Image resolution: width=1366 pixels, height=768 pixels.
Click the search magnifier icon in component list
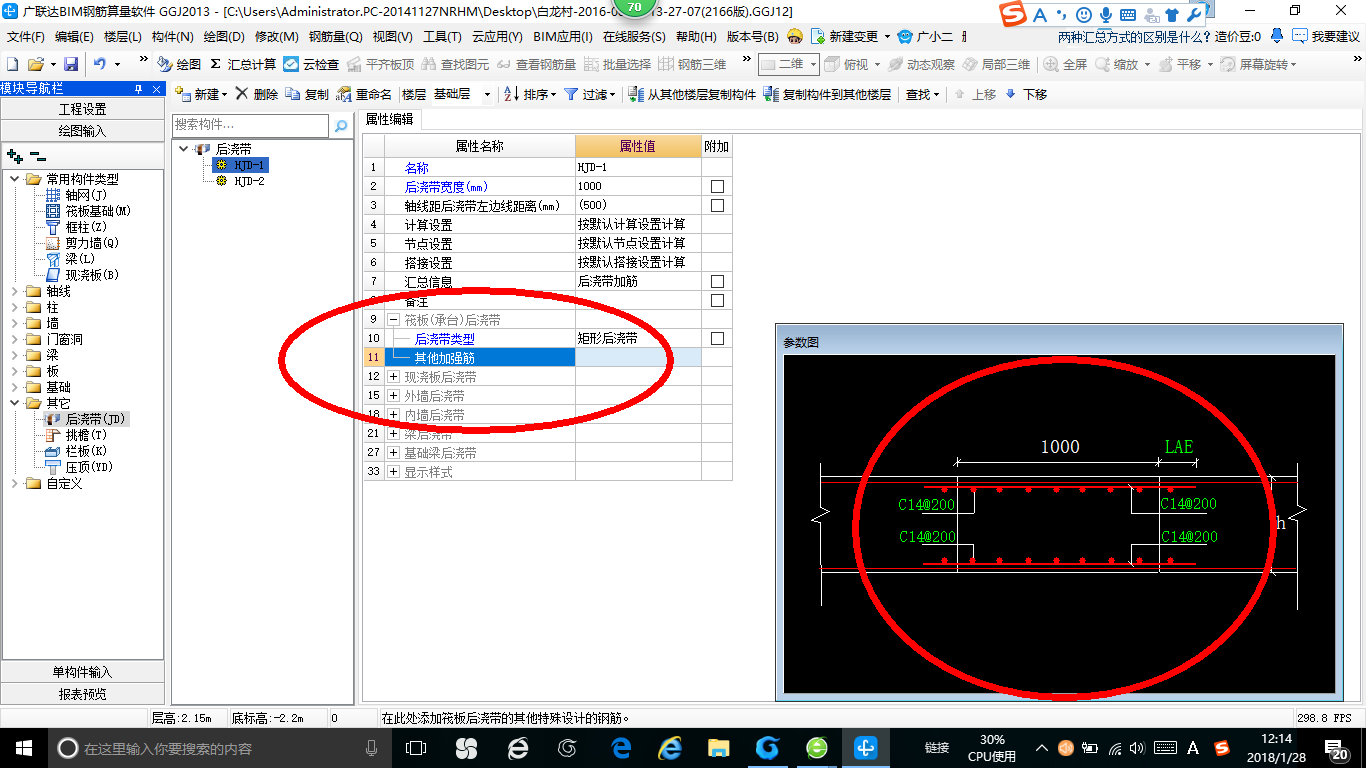coord(341,126)
